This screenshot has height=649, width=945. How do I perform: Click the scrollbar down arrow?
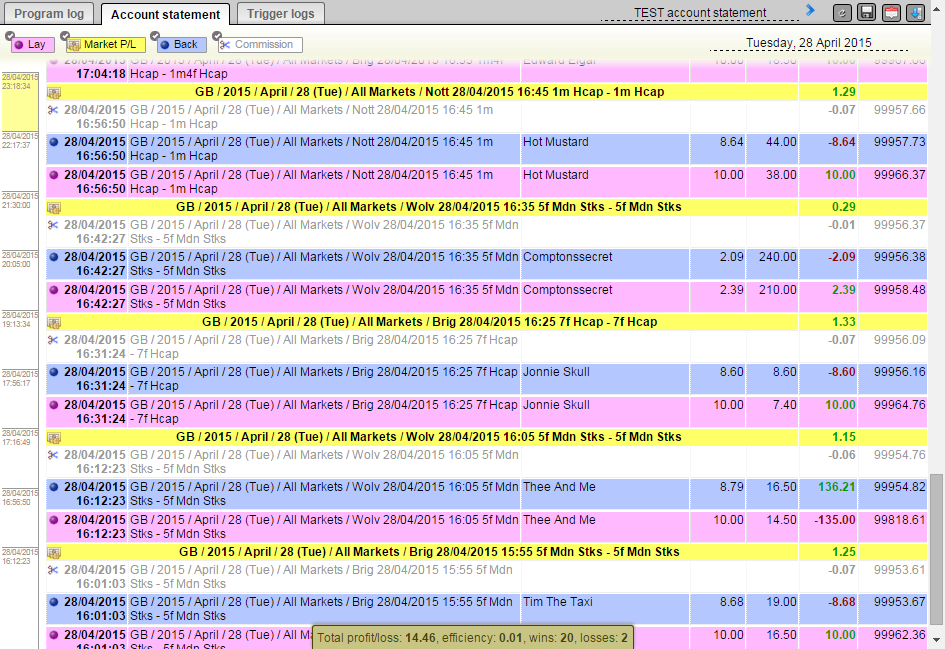[937, 639]
